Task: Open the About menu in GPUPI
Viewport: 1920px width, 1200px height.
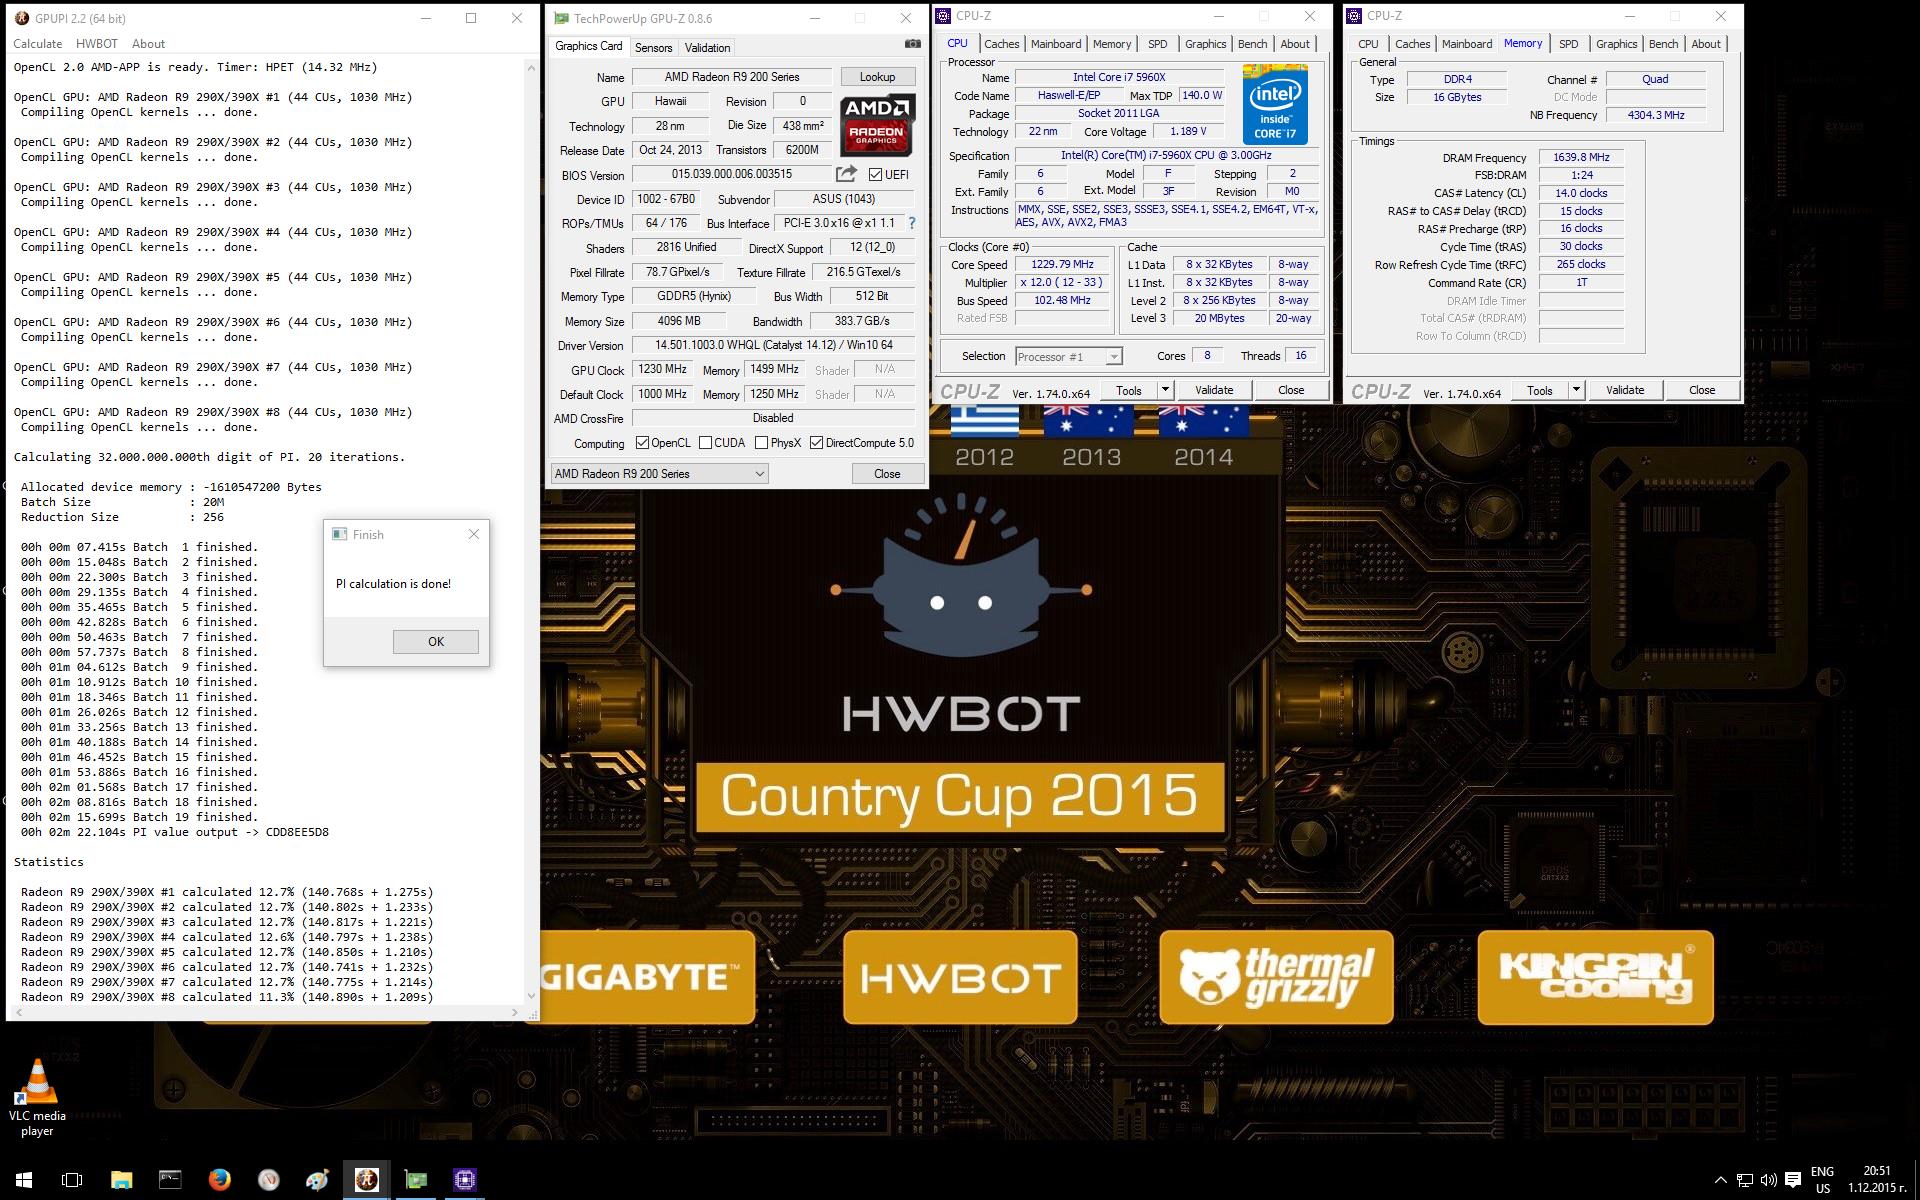Action: 148,44
